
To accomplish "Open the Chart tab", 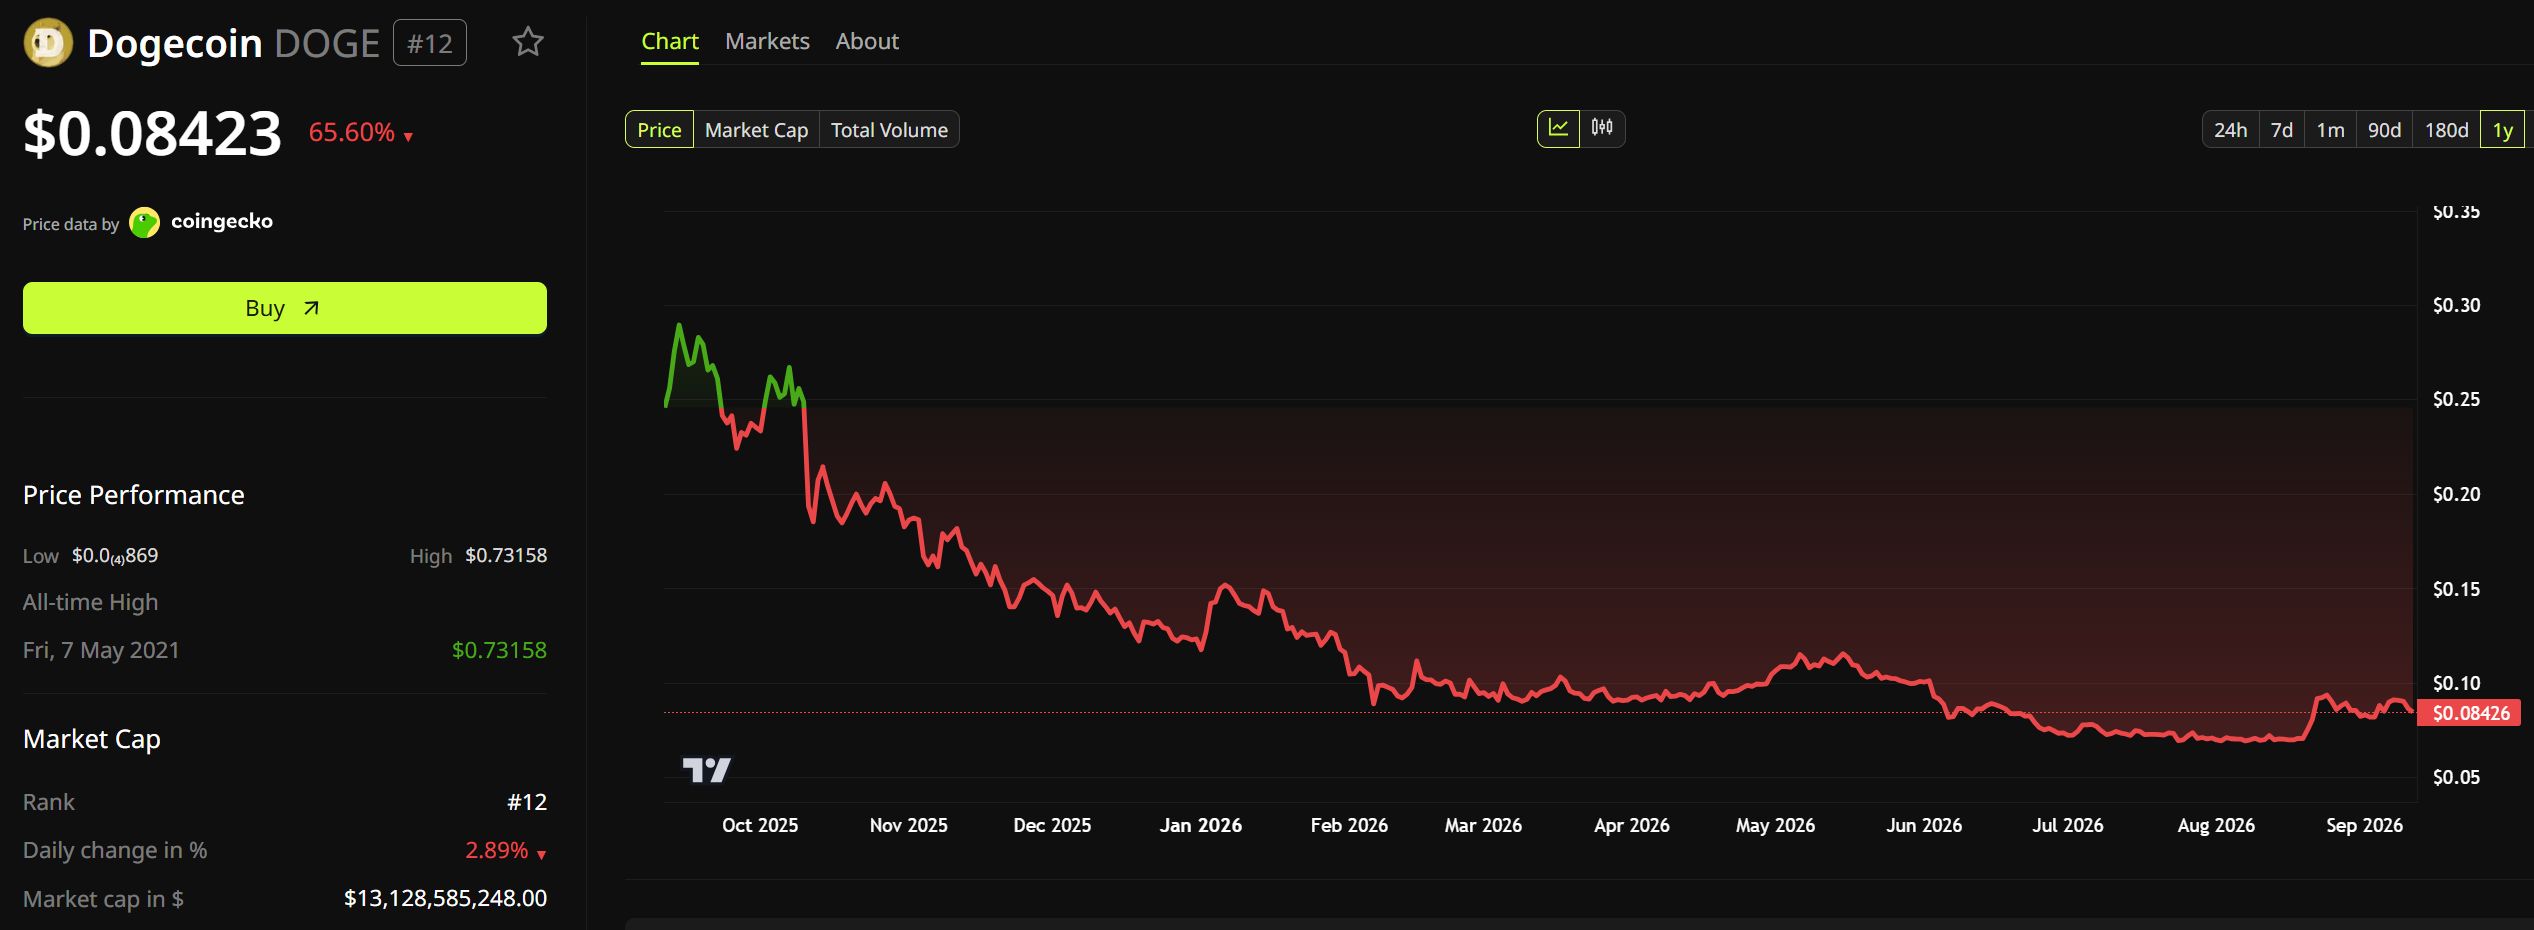I will coord(670,41).
